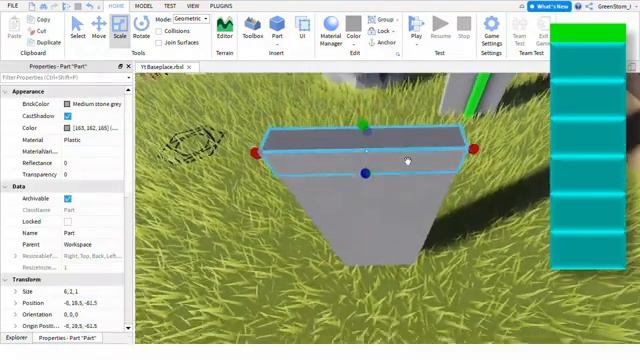Expand the Size property
Screen dimensions: 640x360
(x=15, y=291)
